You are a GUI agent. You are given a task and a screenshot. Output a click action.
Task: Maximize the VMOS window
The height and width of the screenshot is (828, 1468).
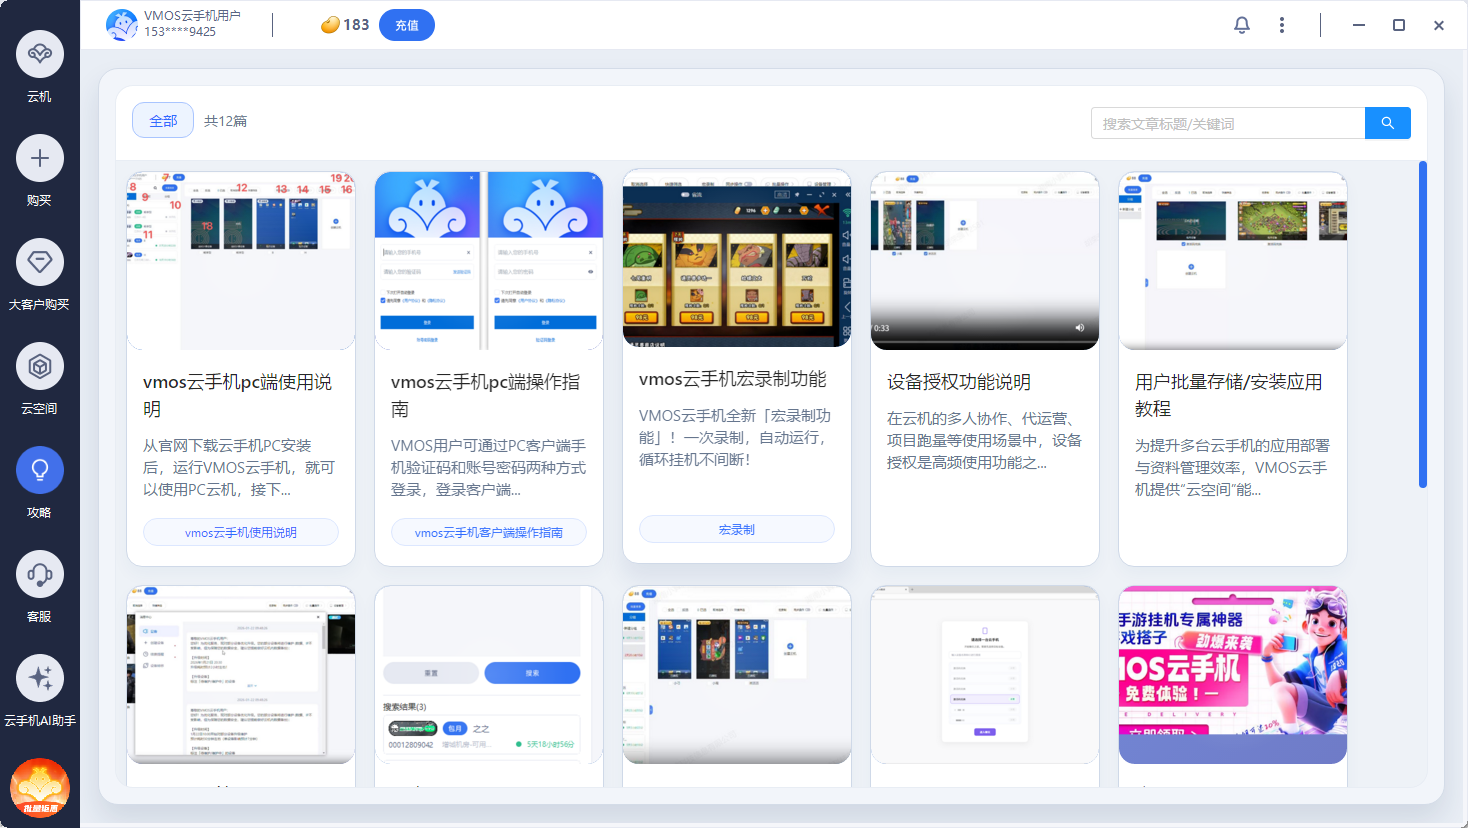coord(1399,25)
